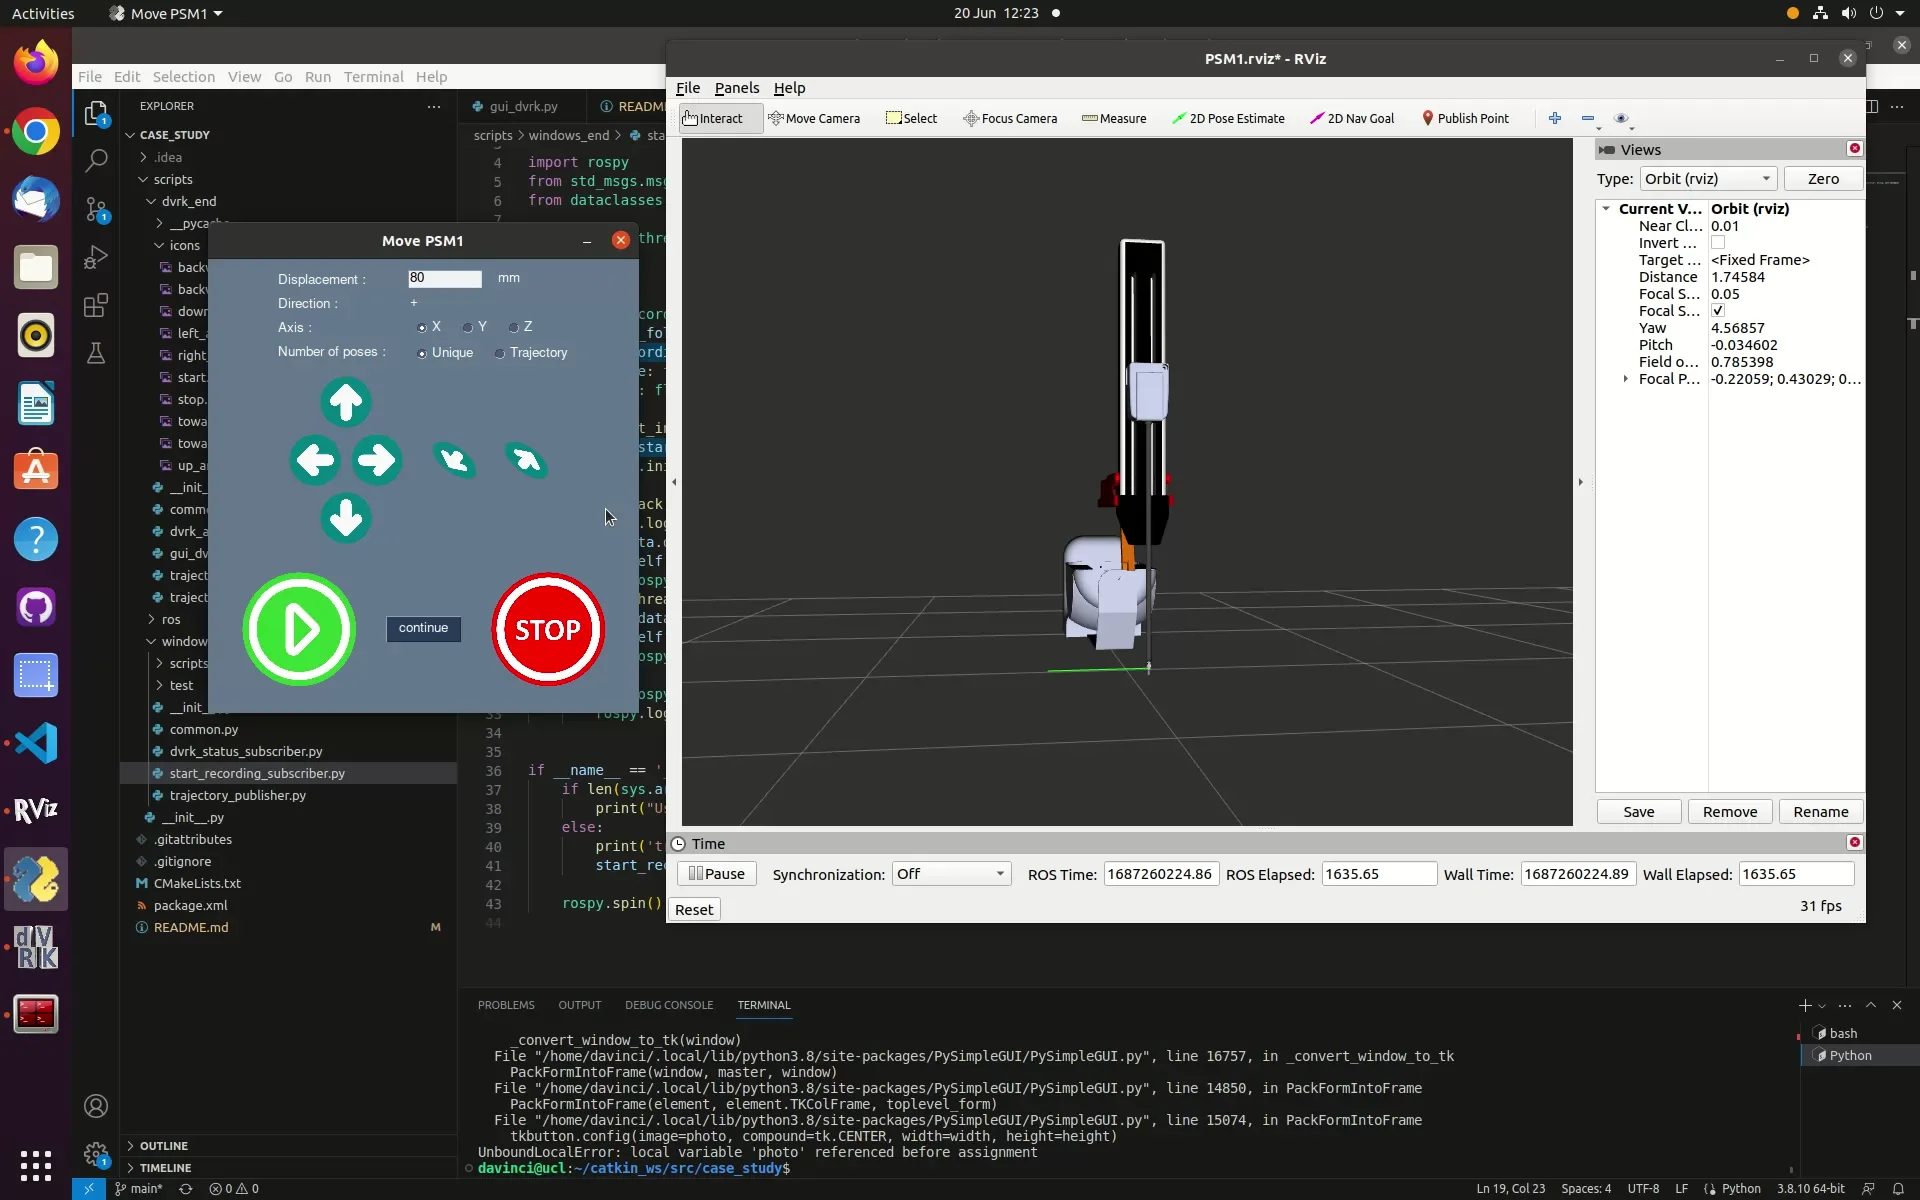Activate the Publish Point tool
The image size is (1920, 1200).
click(1465, 118)
